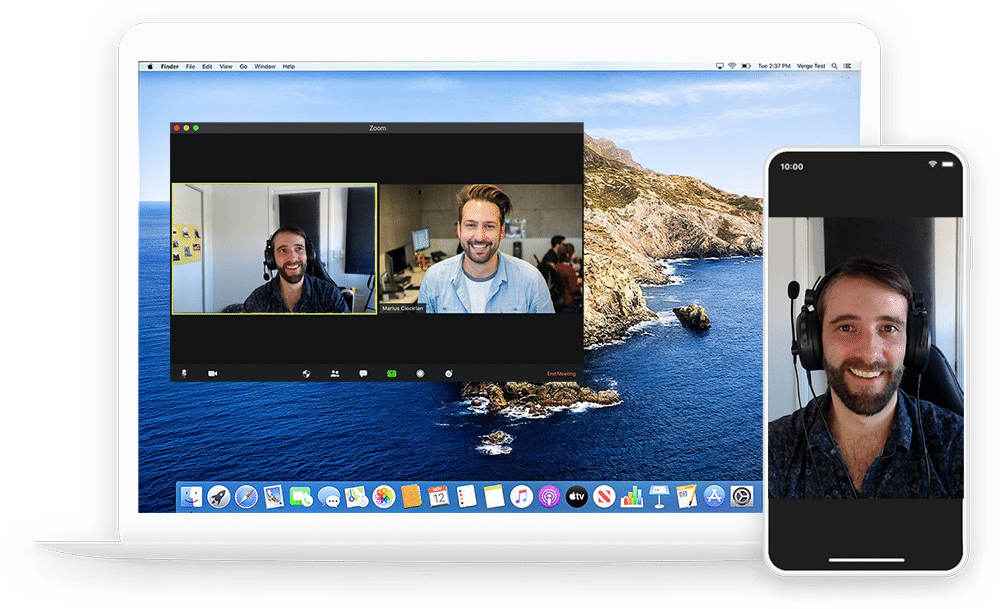Open the Reactions icon in Zoom

[449, 373]
